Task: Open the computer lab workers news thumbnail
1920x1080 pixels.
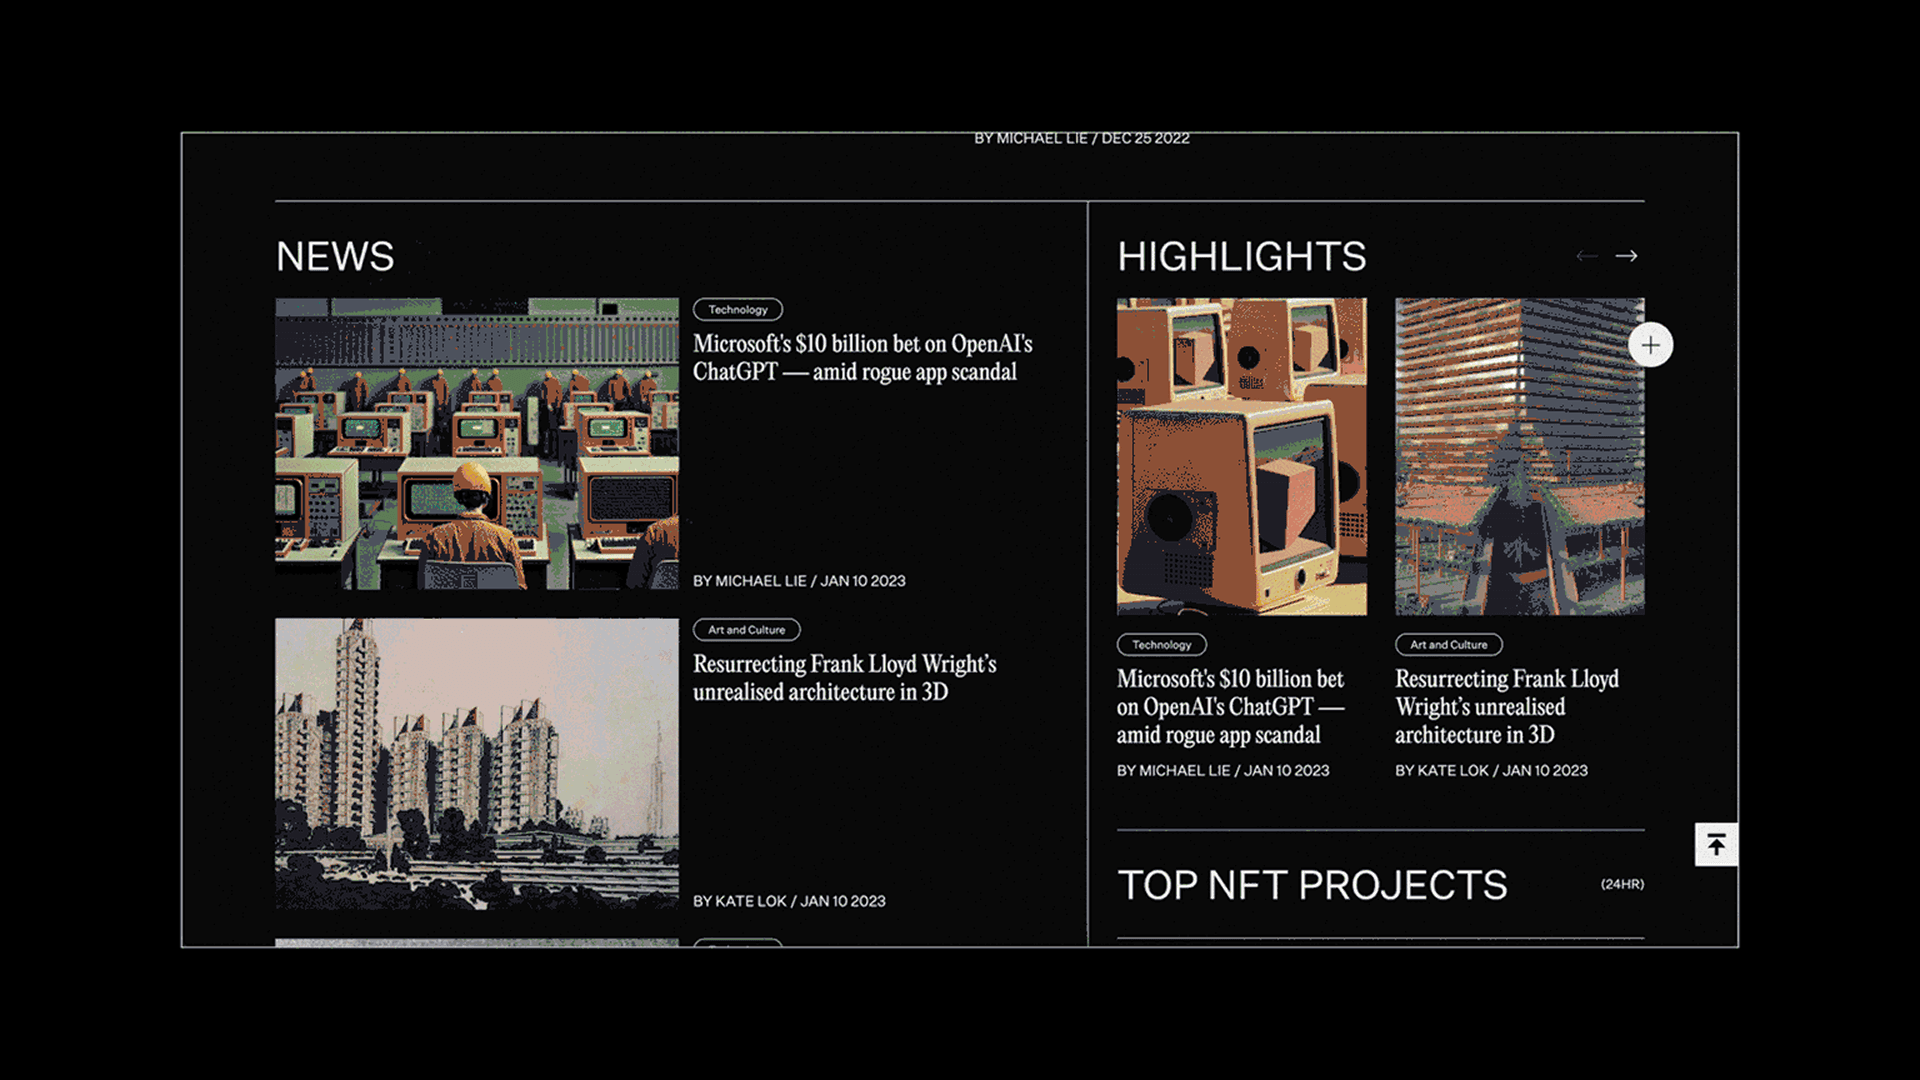Action: pos(477,443)
